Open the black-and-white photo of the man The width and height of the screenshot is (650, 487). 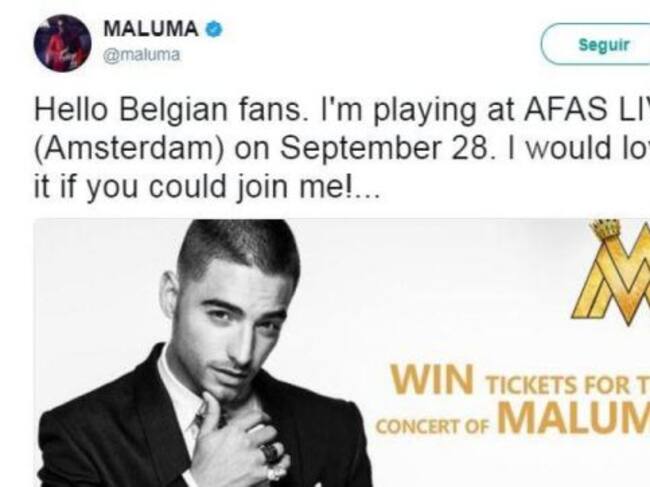[x=205, y=353]
